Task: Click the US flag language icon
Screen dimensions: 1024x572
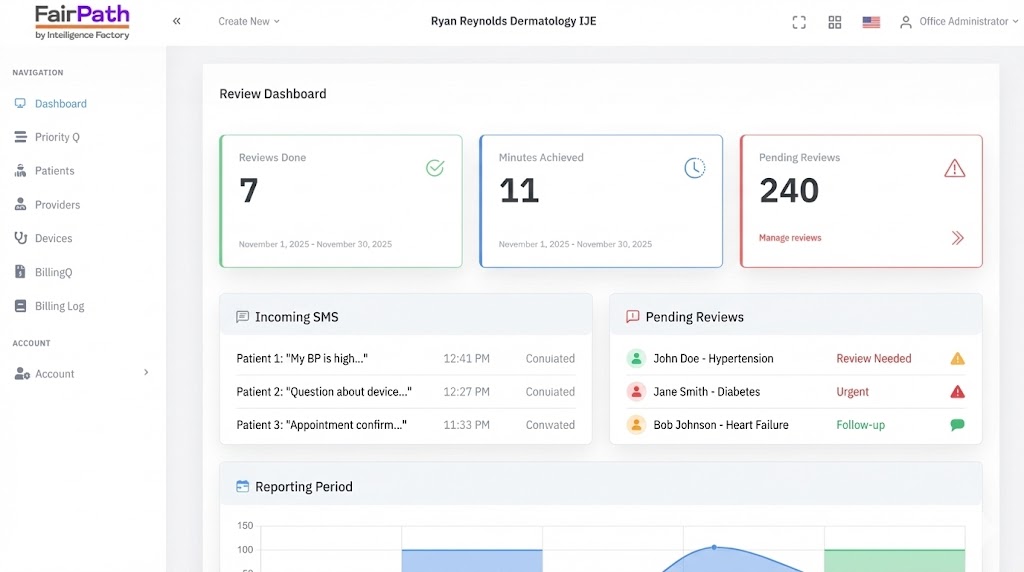Action: coord(871,22)
